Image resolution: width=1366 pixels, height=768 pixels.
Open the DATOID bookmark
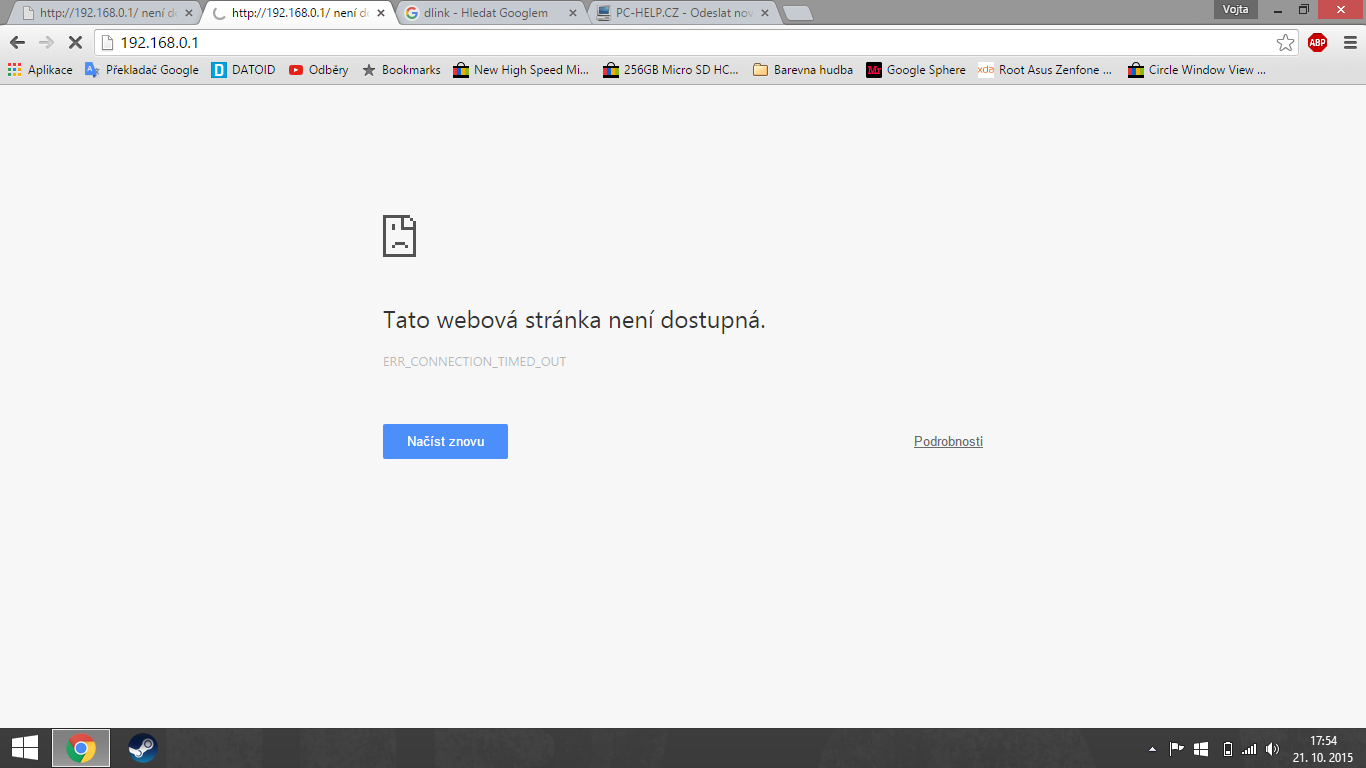243,70
